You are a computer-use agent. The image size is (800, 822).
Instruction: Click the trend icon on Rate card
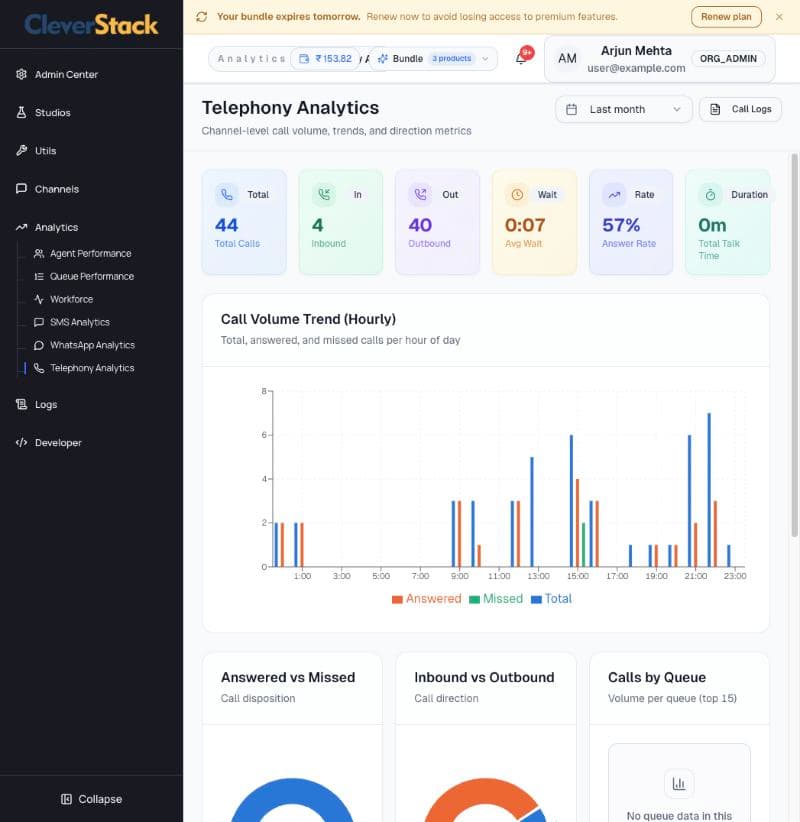coord(614,194)
